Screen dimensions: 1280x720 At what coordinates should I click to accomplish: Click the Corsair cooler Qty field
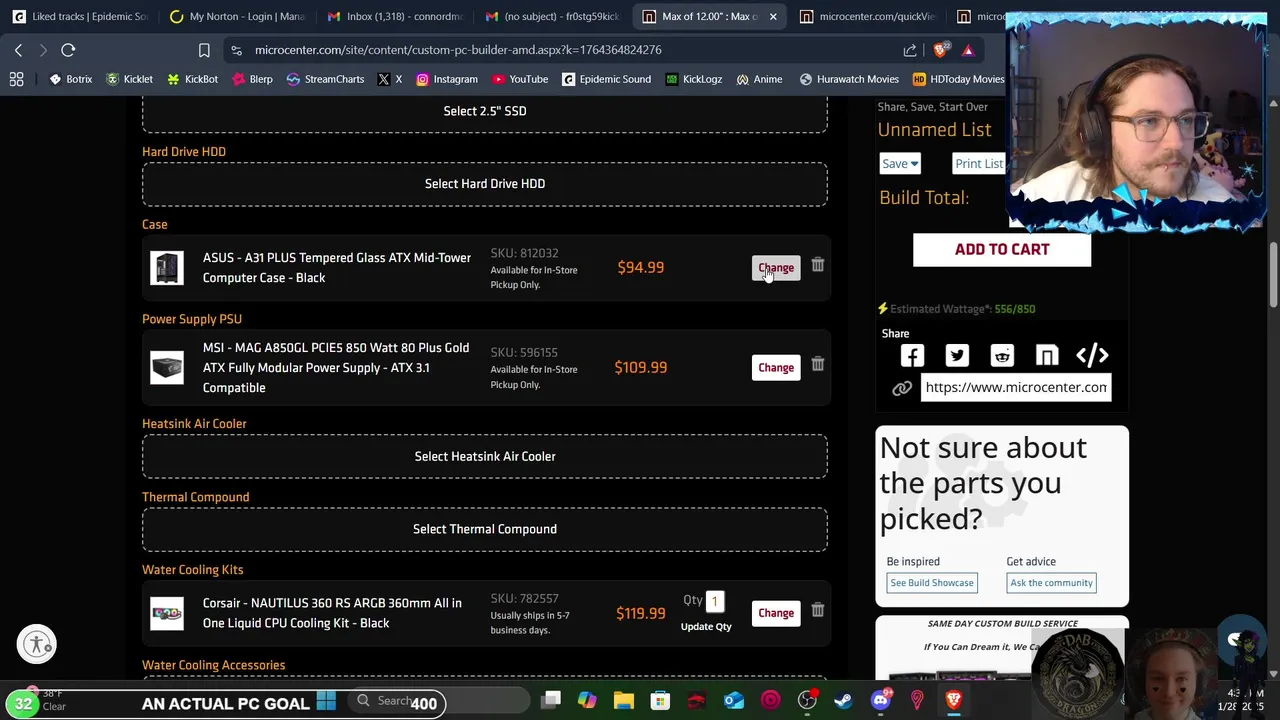click(x=714, y=601)
